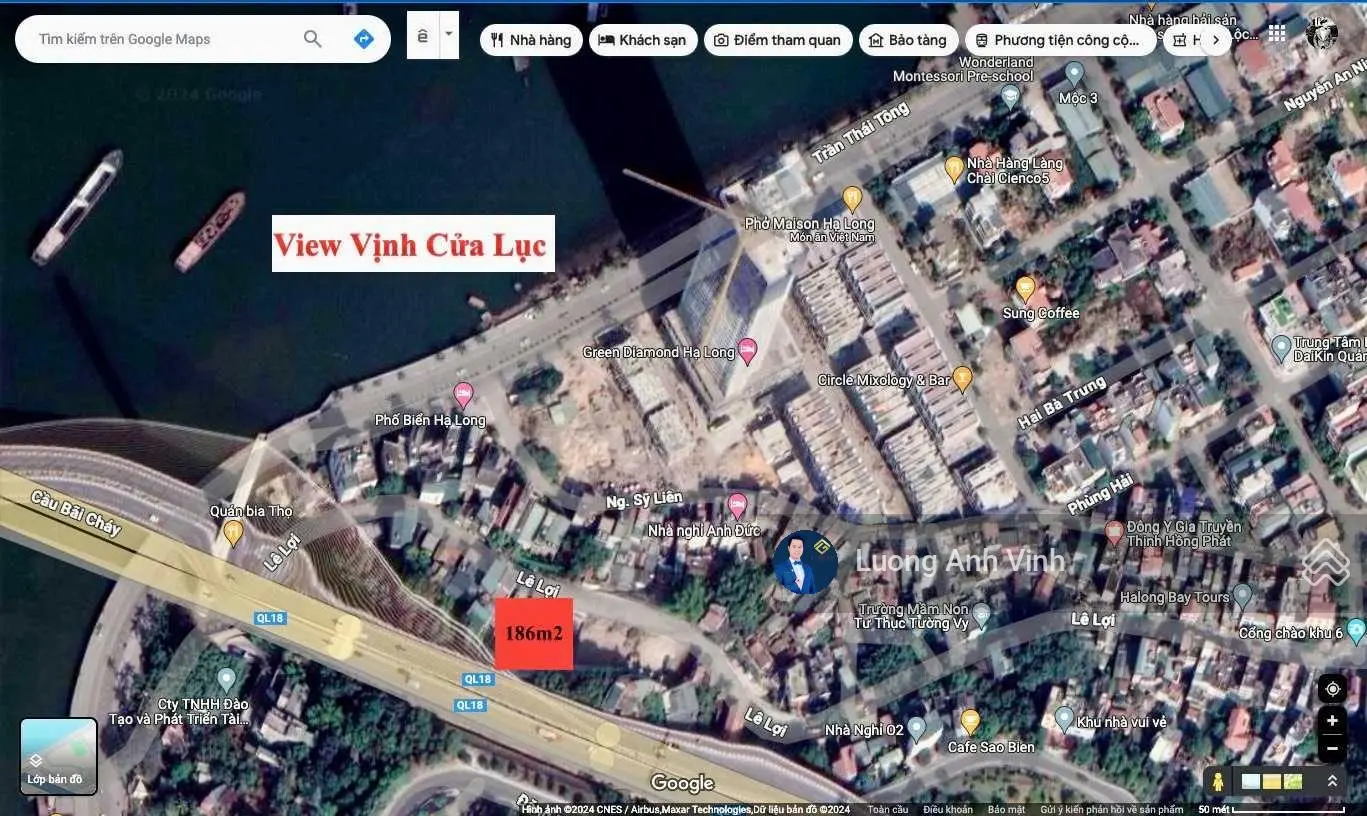Click the Toàn cầu footer link
The width and height of the screenshot is (1367, 816).
(x=888, y=809)
